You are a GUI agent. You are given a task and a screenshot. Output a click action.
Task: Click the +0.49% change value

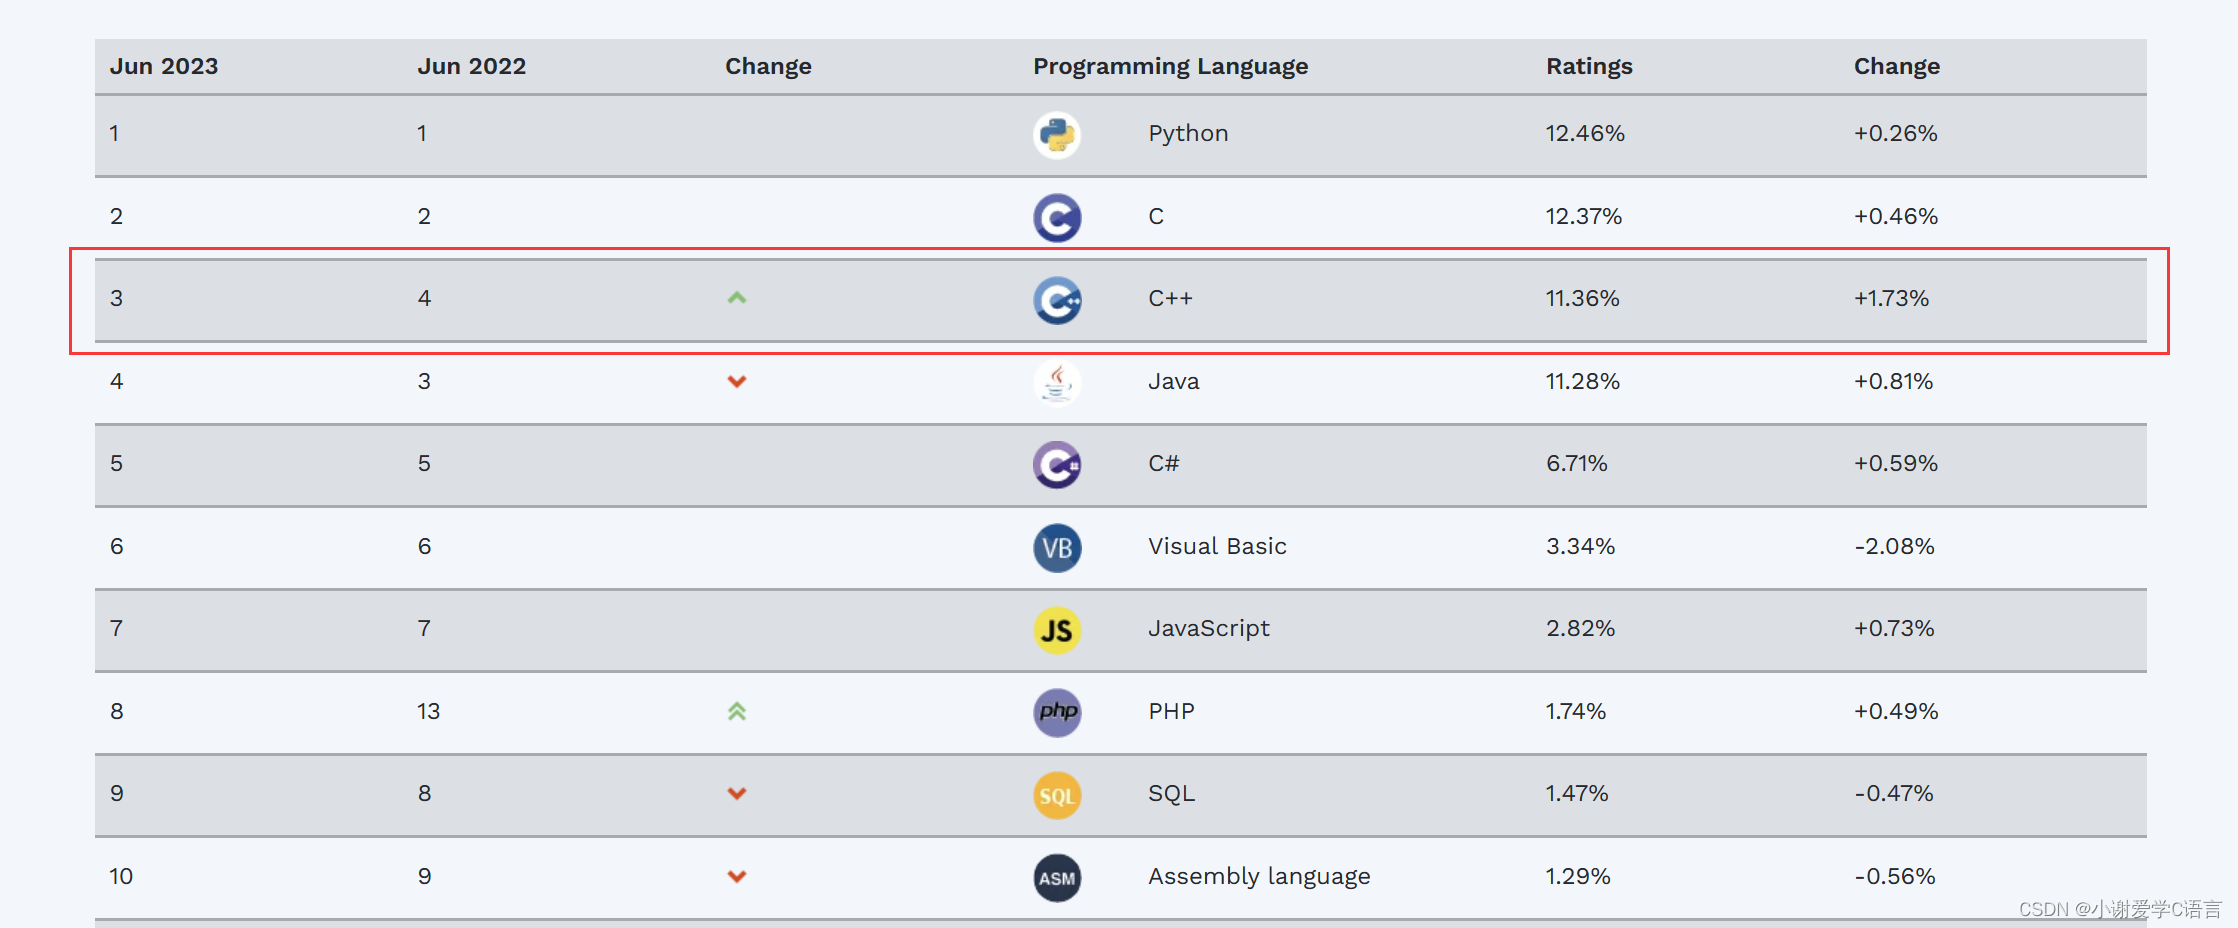click(x=1896, y=711)
